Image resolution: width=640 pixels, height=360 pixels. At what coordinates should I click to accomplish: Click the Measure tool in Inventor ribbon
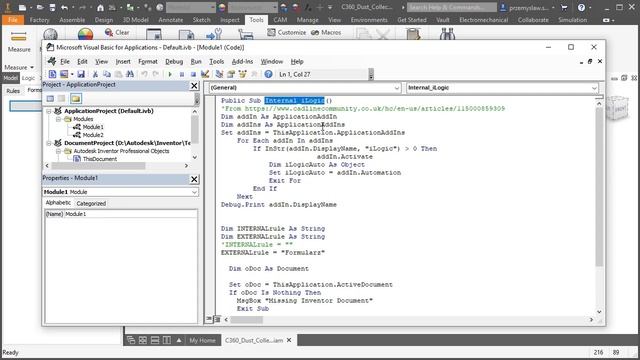pos(19,42)
